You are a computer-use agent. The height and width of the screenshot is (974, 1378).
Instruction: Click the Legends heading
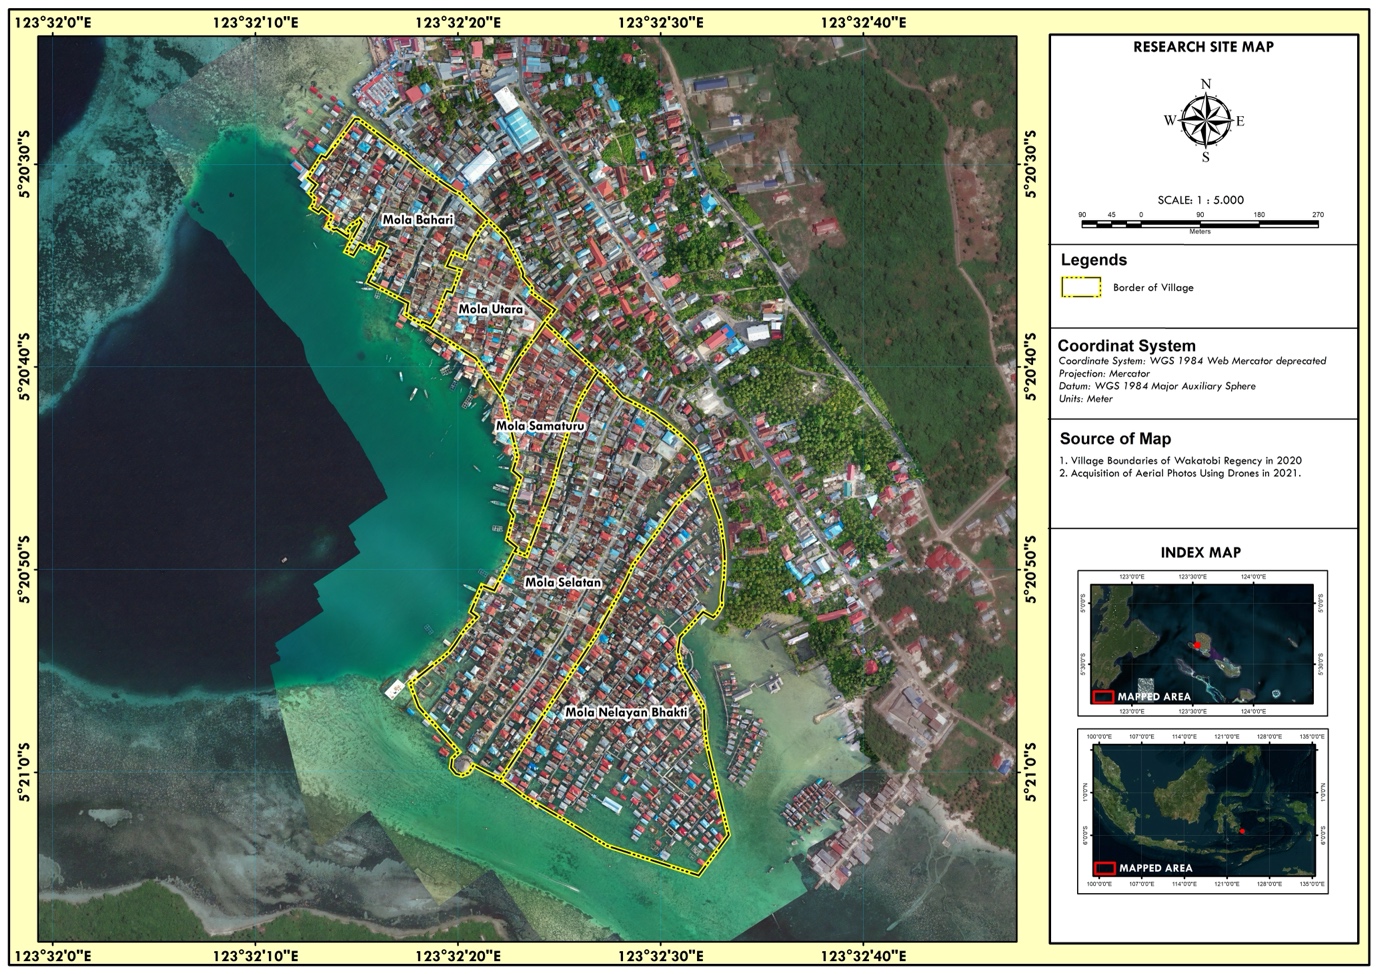tap(1093, 260)
